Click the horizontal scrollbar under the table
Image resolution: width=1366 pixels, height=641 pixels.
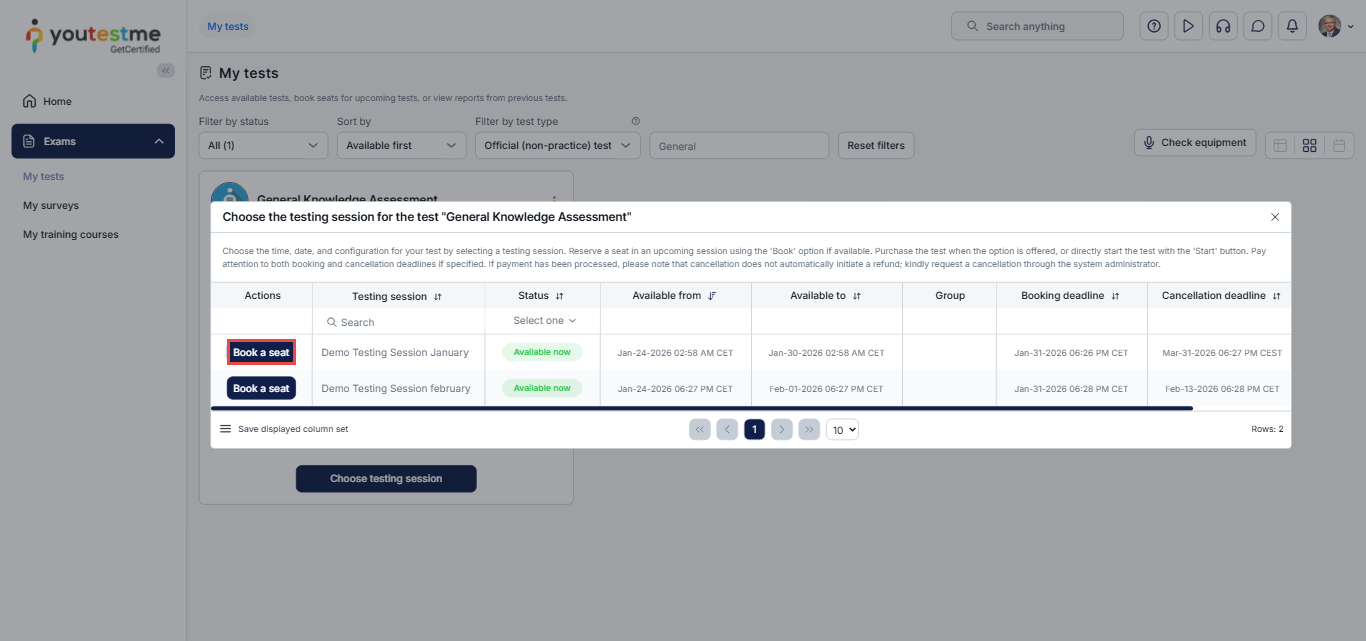coord(700,408)
